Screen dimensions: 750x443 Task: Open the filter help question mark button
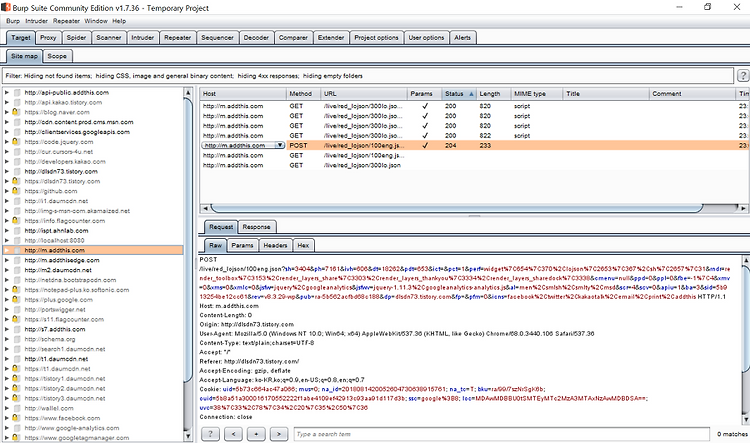(x=743, y=76)
